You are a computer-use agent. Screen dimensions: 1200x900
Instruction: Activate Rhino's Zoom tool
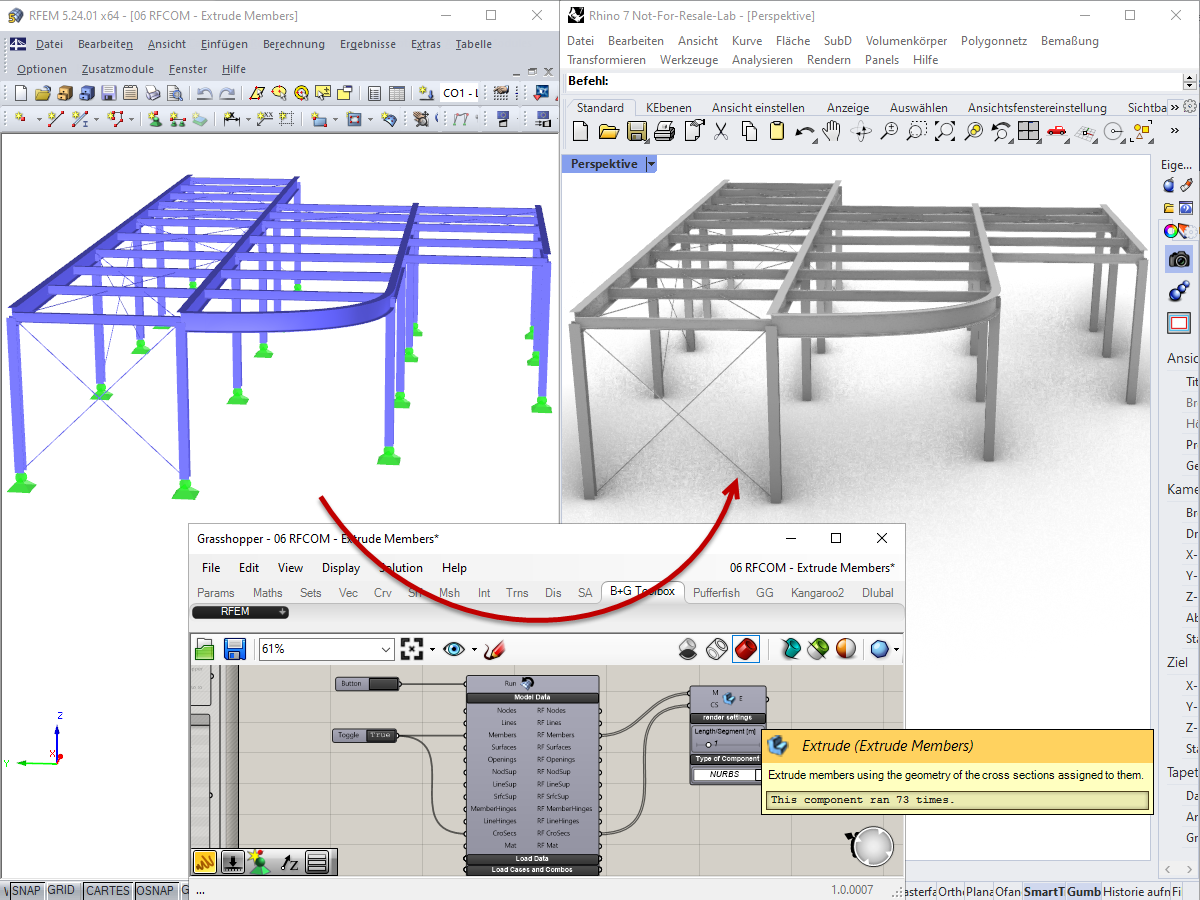coord(889,131)
